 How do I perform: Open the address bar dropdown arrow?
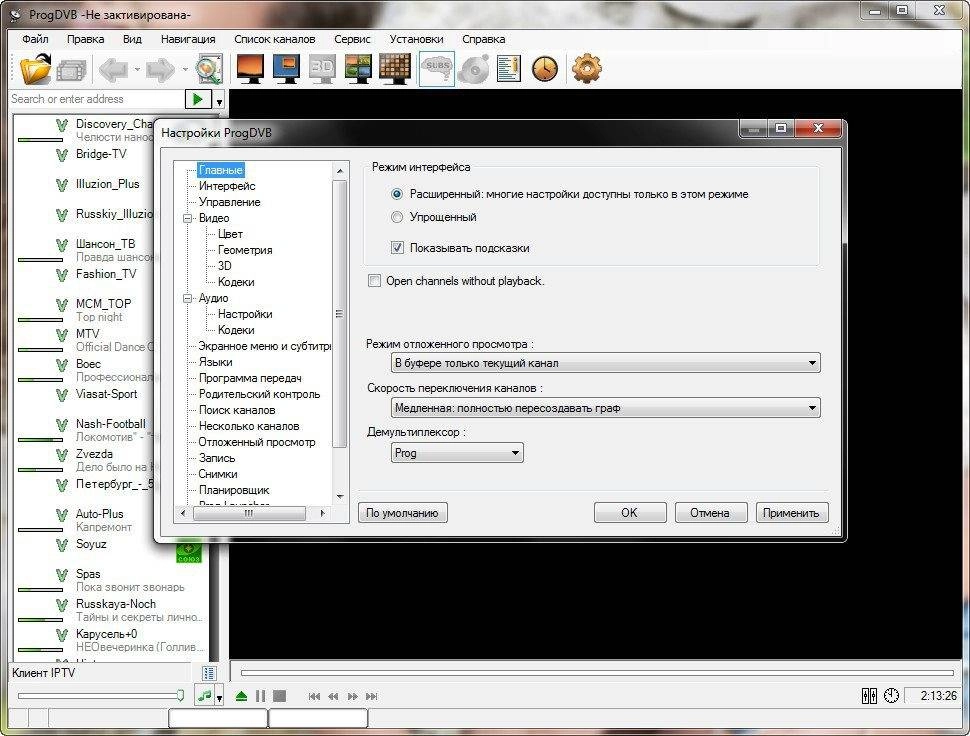[219, 100]
